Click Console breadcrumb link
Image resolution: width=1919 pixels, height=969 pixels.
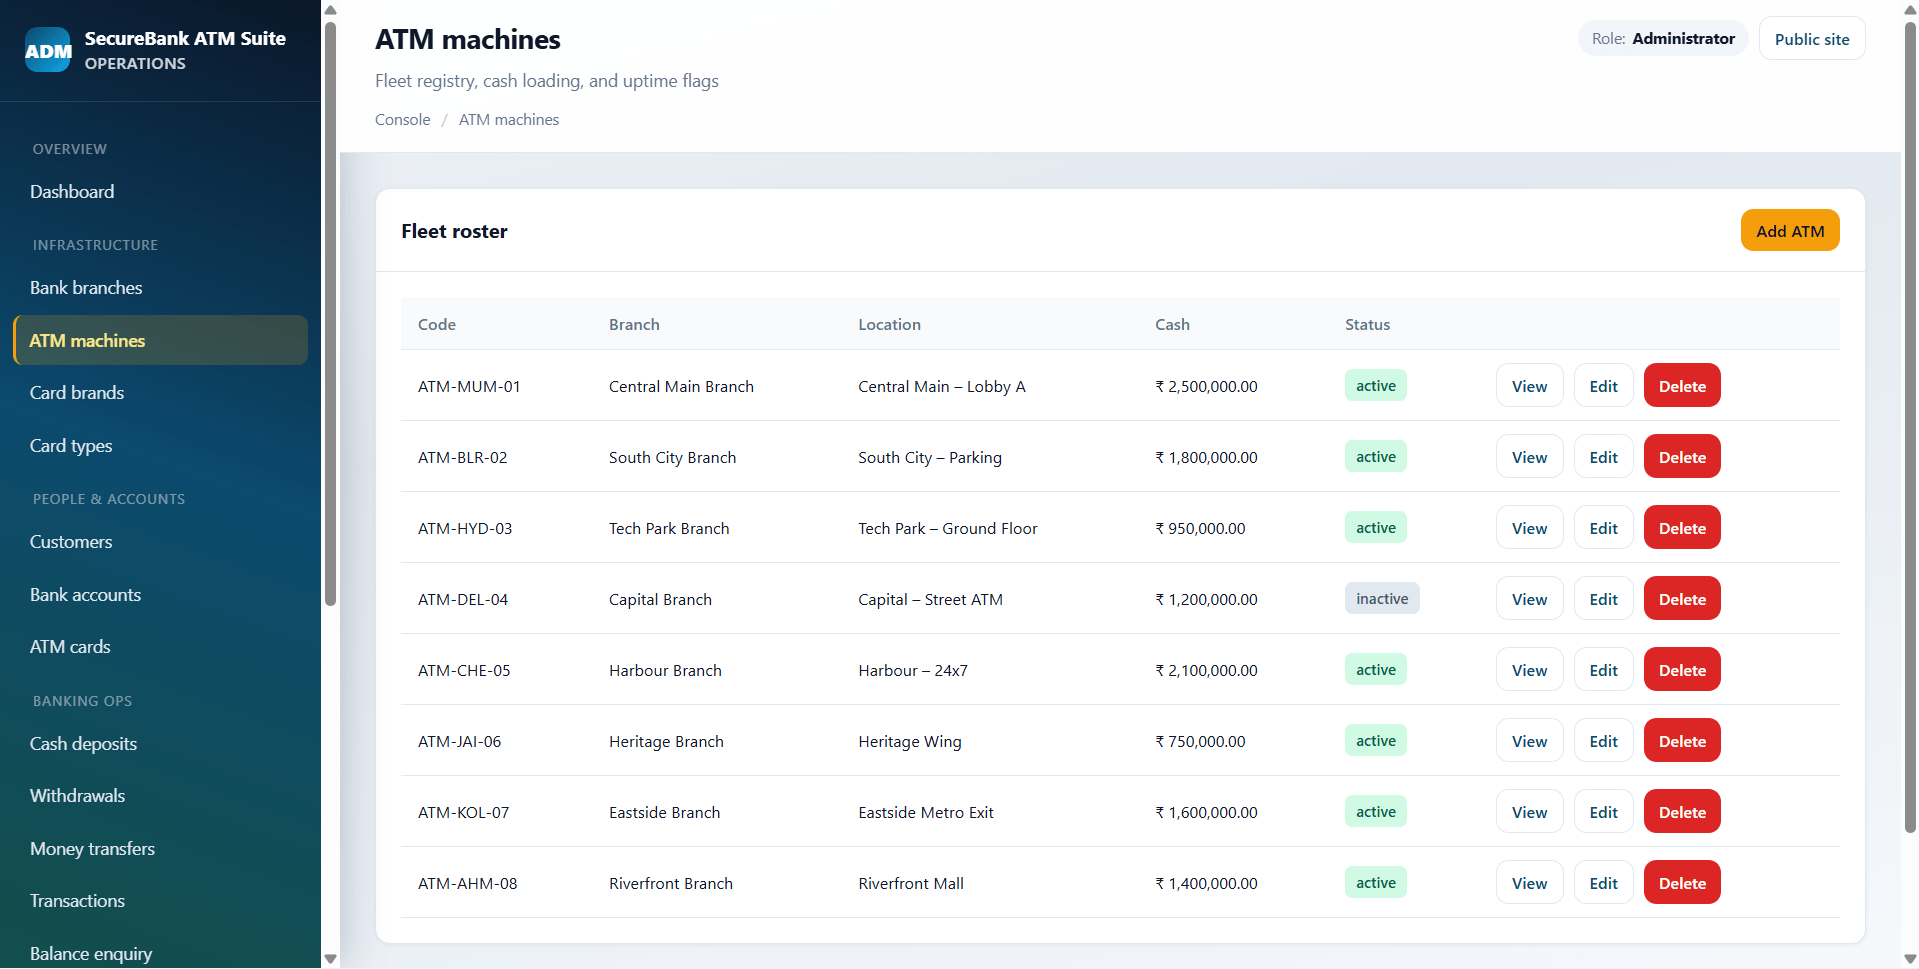pos(402,120)
